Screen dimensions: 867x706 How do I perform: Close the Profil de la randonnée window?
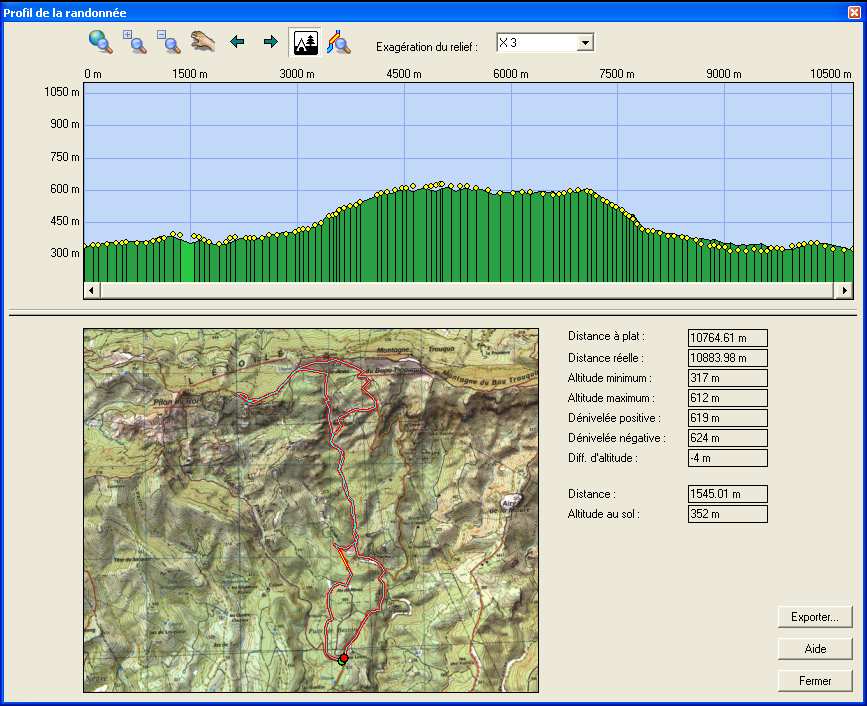pos(854,12)
